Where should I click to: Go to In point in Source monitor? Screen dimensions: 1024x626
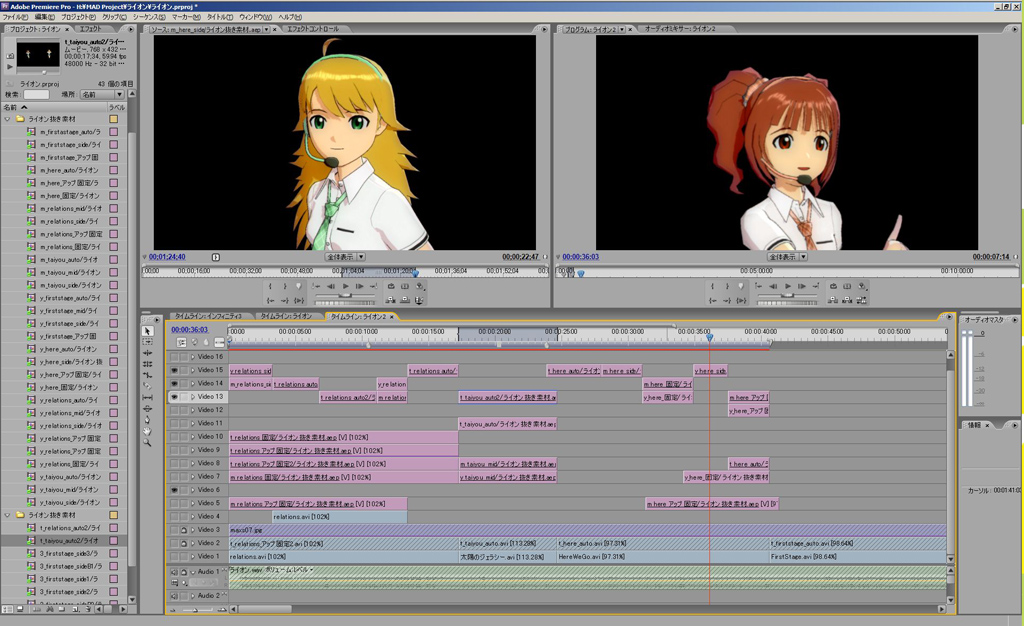(x=270, y=300)
